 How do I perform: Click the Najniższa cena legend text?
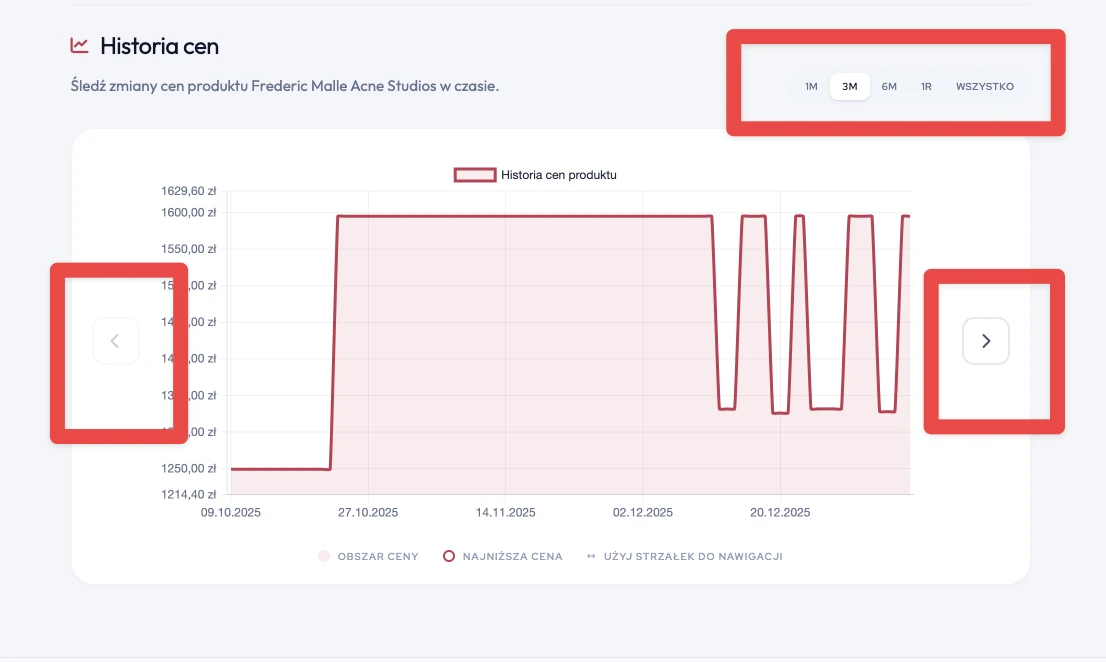pos(512,556)
